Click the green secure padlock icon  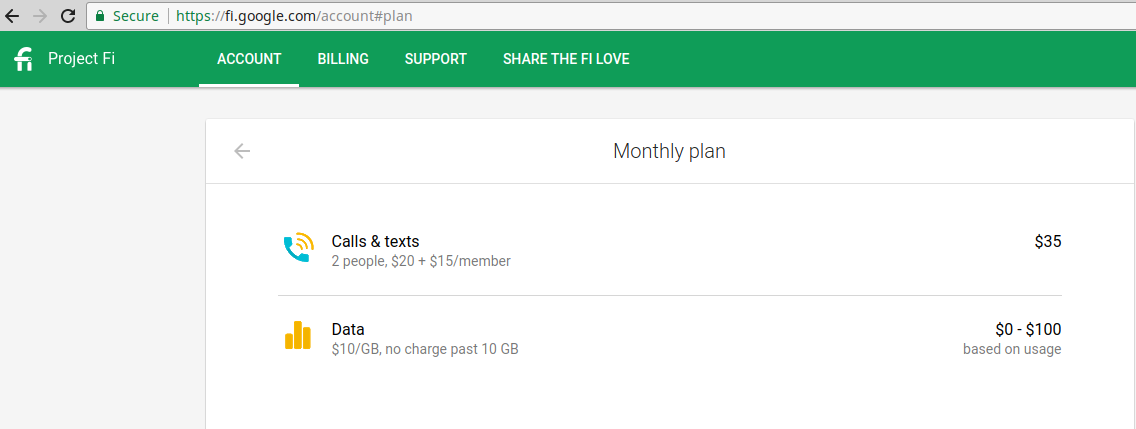click(x=100, y=16)
